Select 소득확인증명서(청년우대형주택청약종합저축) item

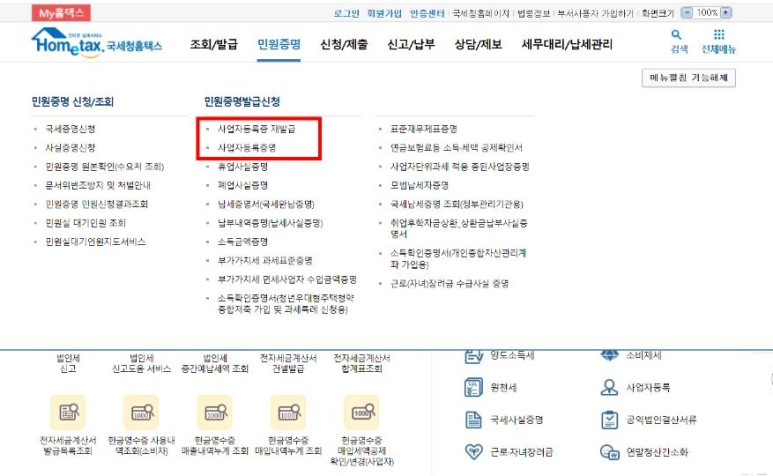285,304
